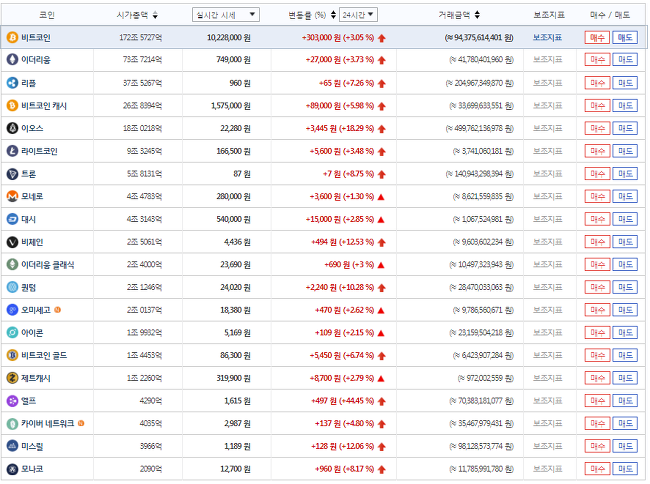
Task: Click buy (매수) button for 라이트코인
Action: 597,151
